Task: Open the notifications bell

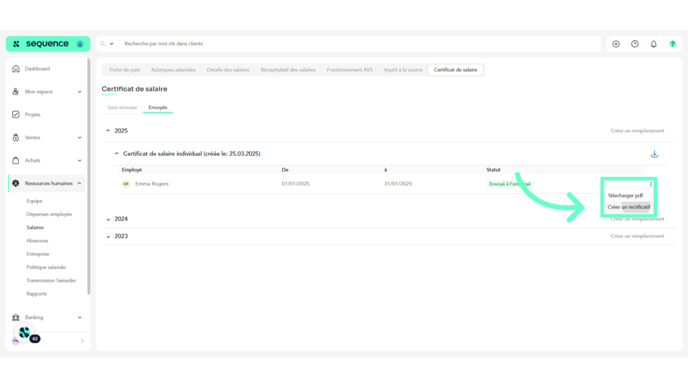Action: coord(654,44)
